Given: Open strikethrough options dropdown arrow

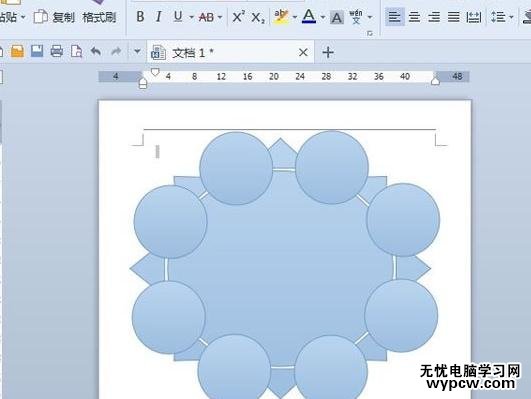Looking at the screenshot, I should point(220,17).
